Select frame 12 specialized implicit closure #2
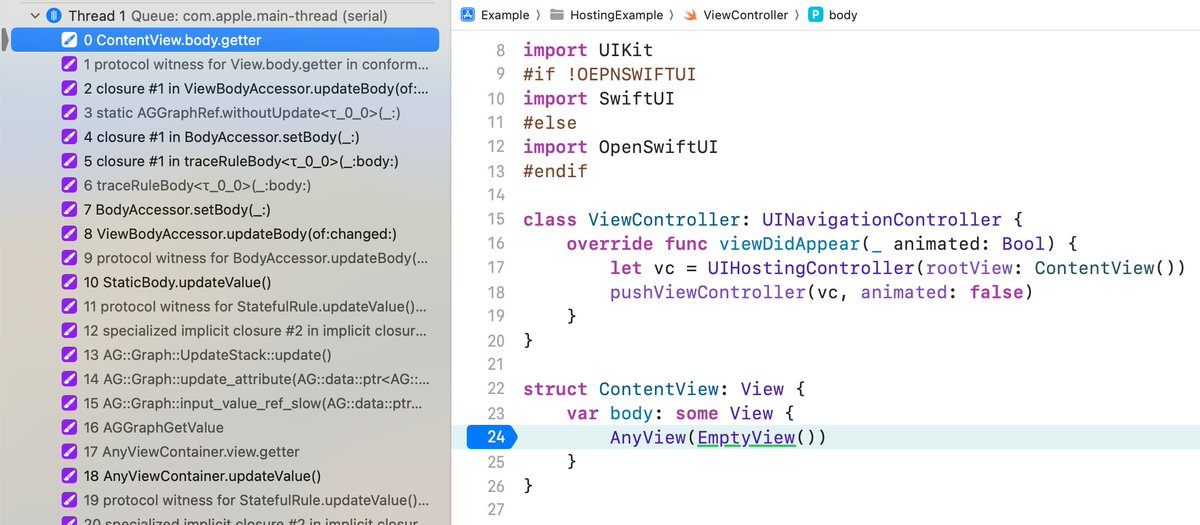Viewport: 1200px width, 525px height. coord(225,330)
